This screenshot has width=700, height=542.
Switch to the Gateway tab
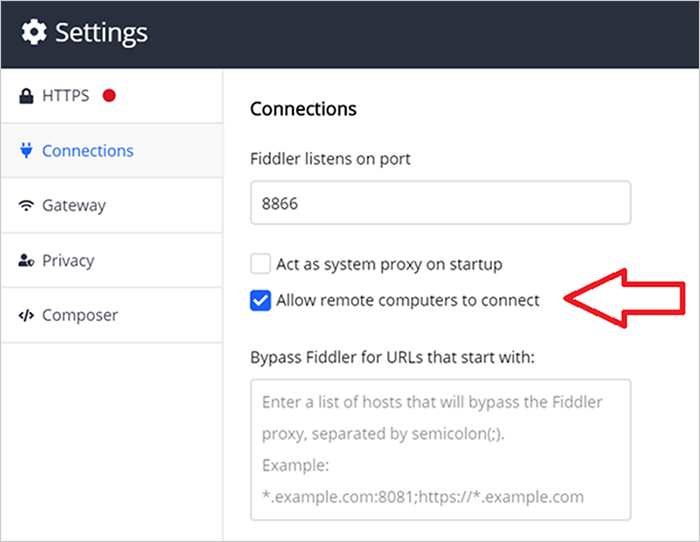pyautogui.click(x=112, y=205)
